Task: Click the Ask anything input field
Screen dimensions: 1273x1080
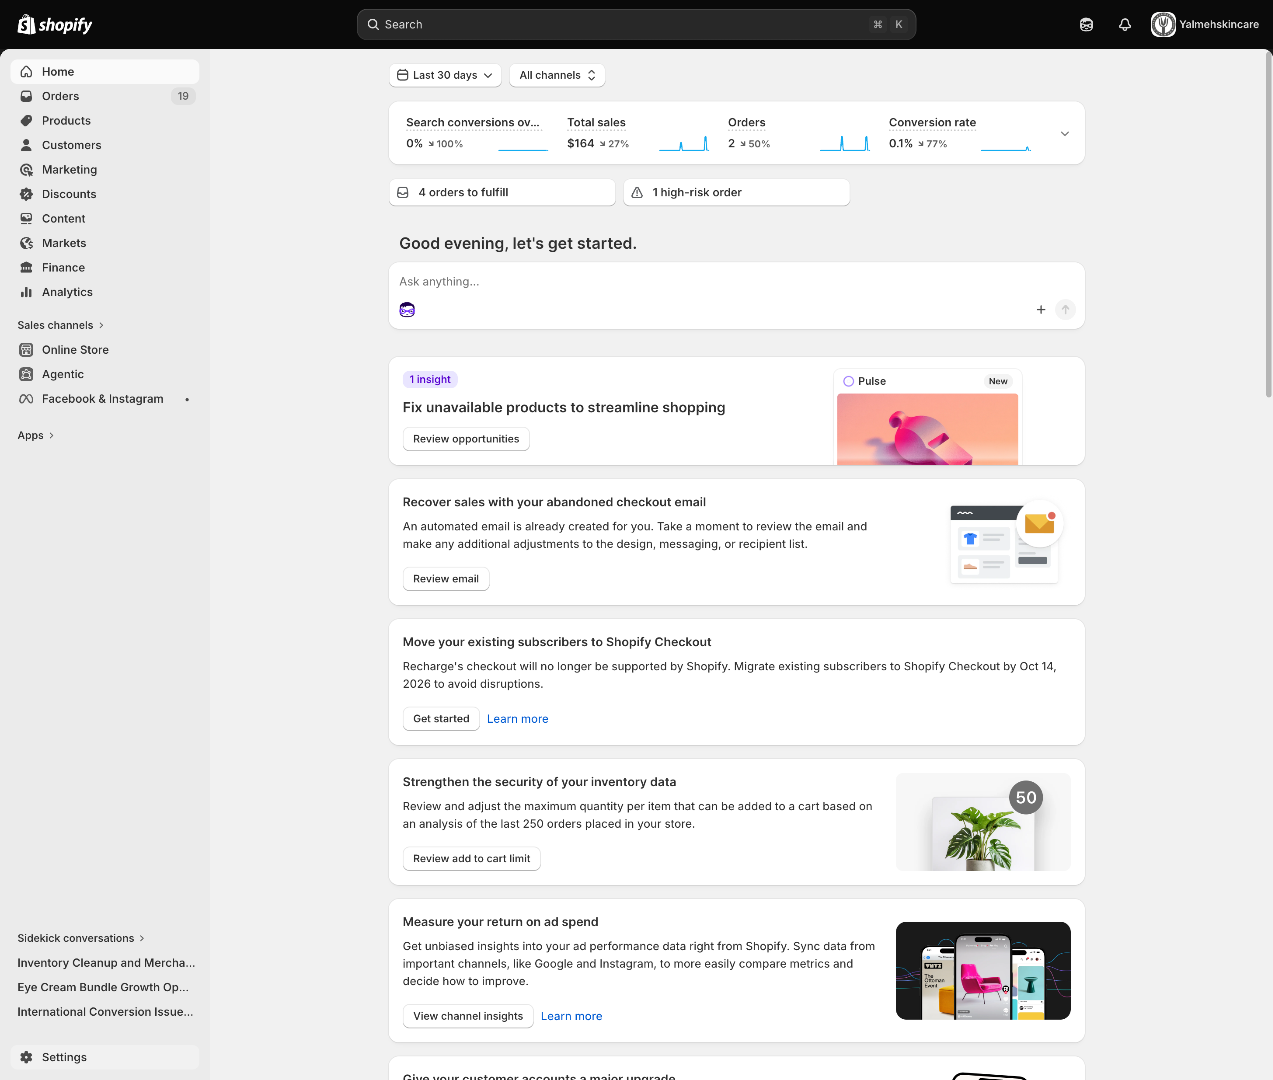Action: tap(736, 282)
